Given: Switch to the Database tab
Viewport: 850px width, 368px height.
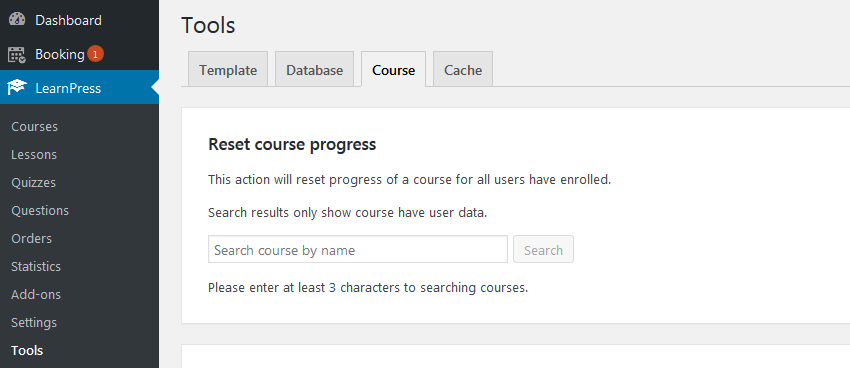Looking at the screenshot, I should coord(314,69).
